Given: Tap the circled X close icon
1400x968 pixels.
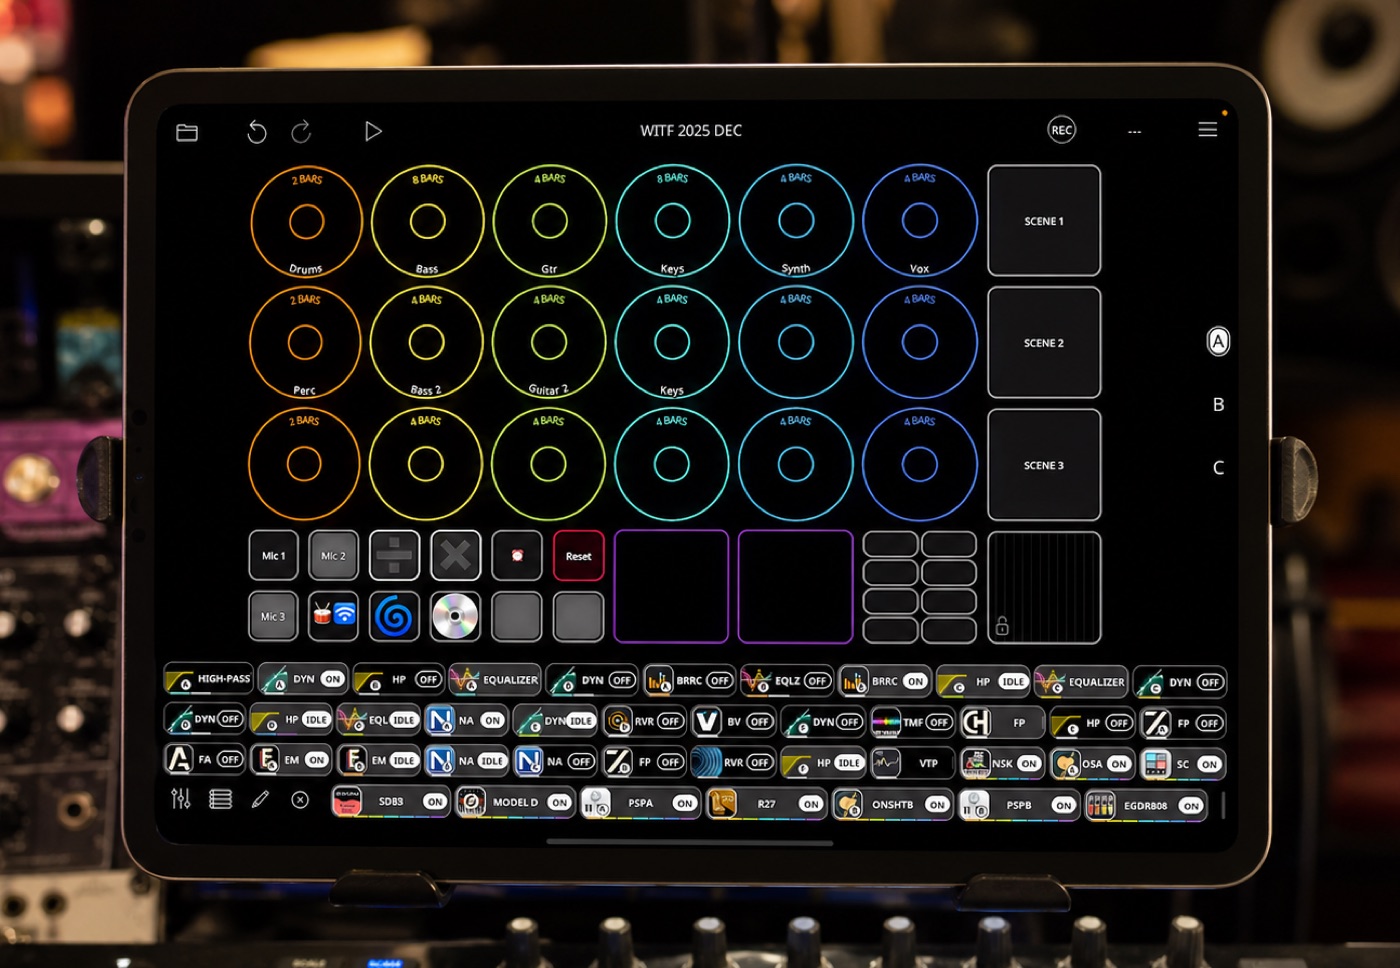Looking at the screenshot, I should [x=299, y=800].
